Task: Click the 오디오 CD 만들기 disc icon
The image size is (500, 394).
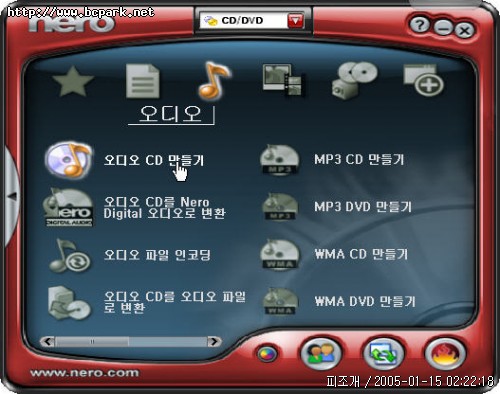Action: 68,160
